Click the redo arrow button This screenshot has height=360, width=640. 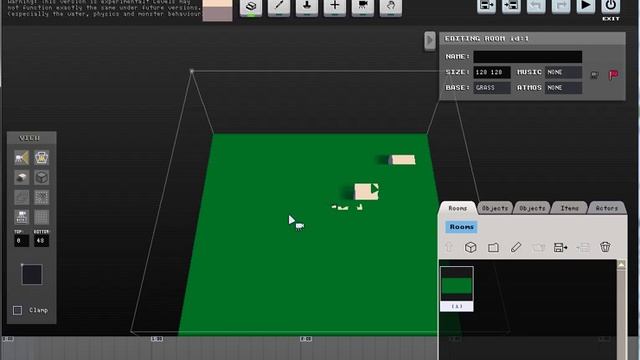[x=561, y=6]
